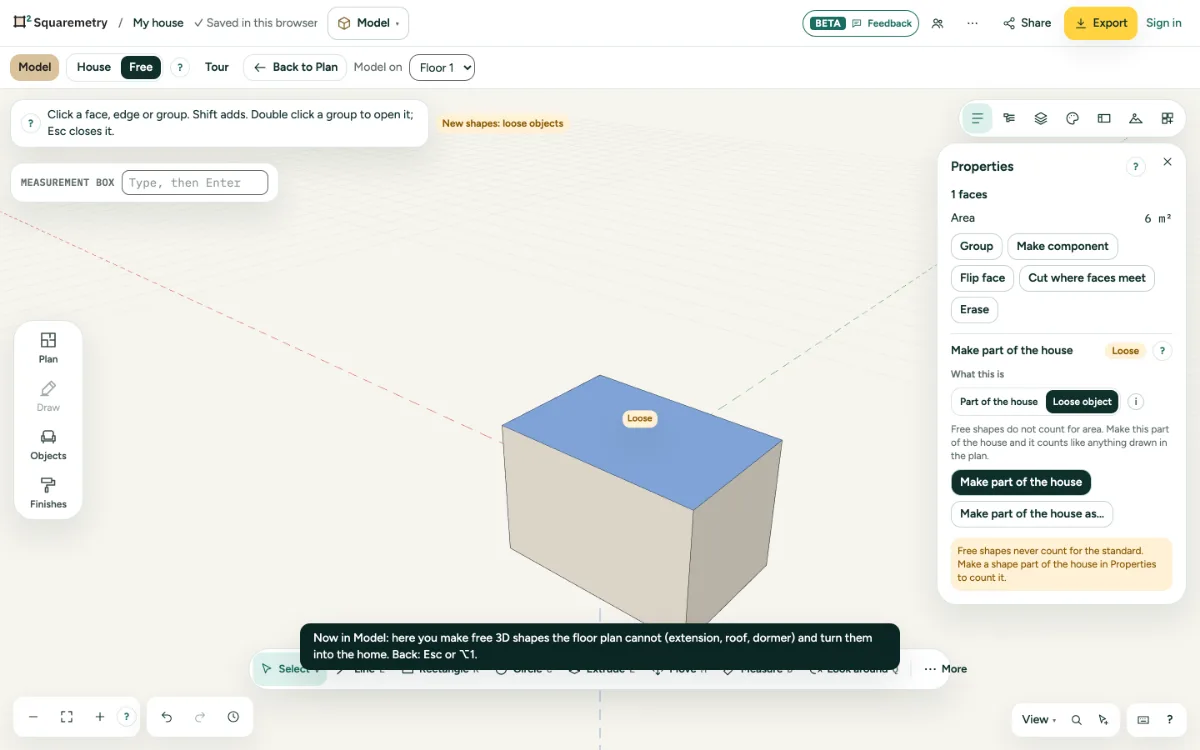1200x750 pixels.
Task: Click the sidebar layout panel icon
Action: 1104,118
